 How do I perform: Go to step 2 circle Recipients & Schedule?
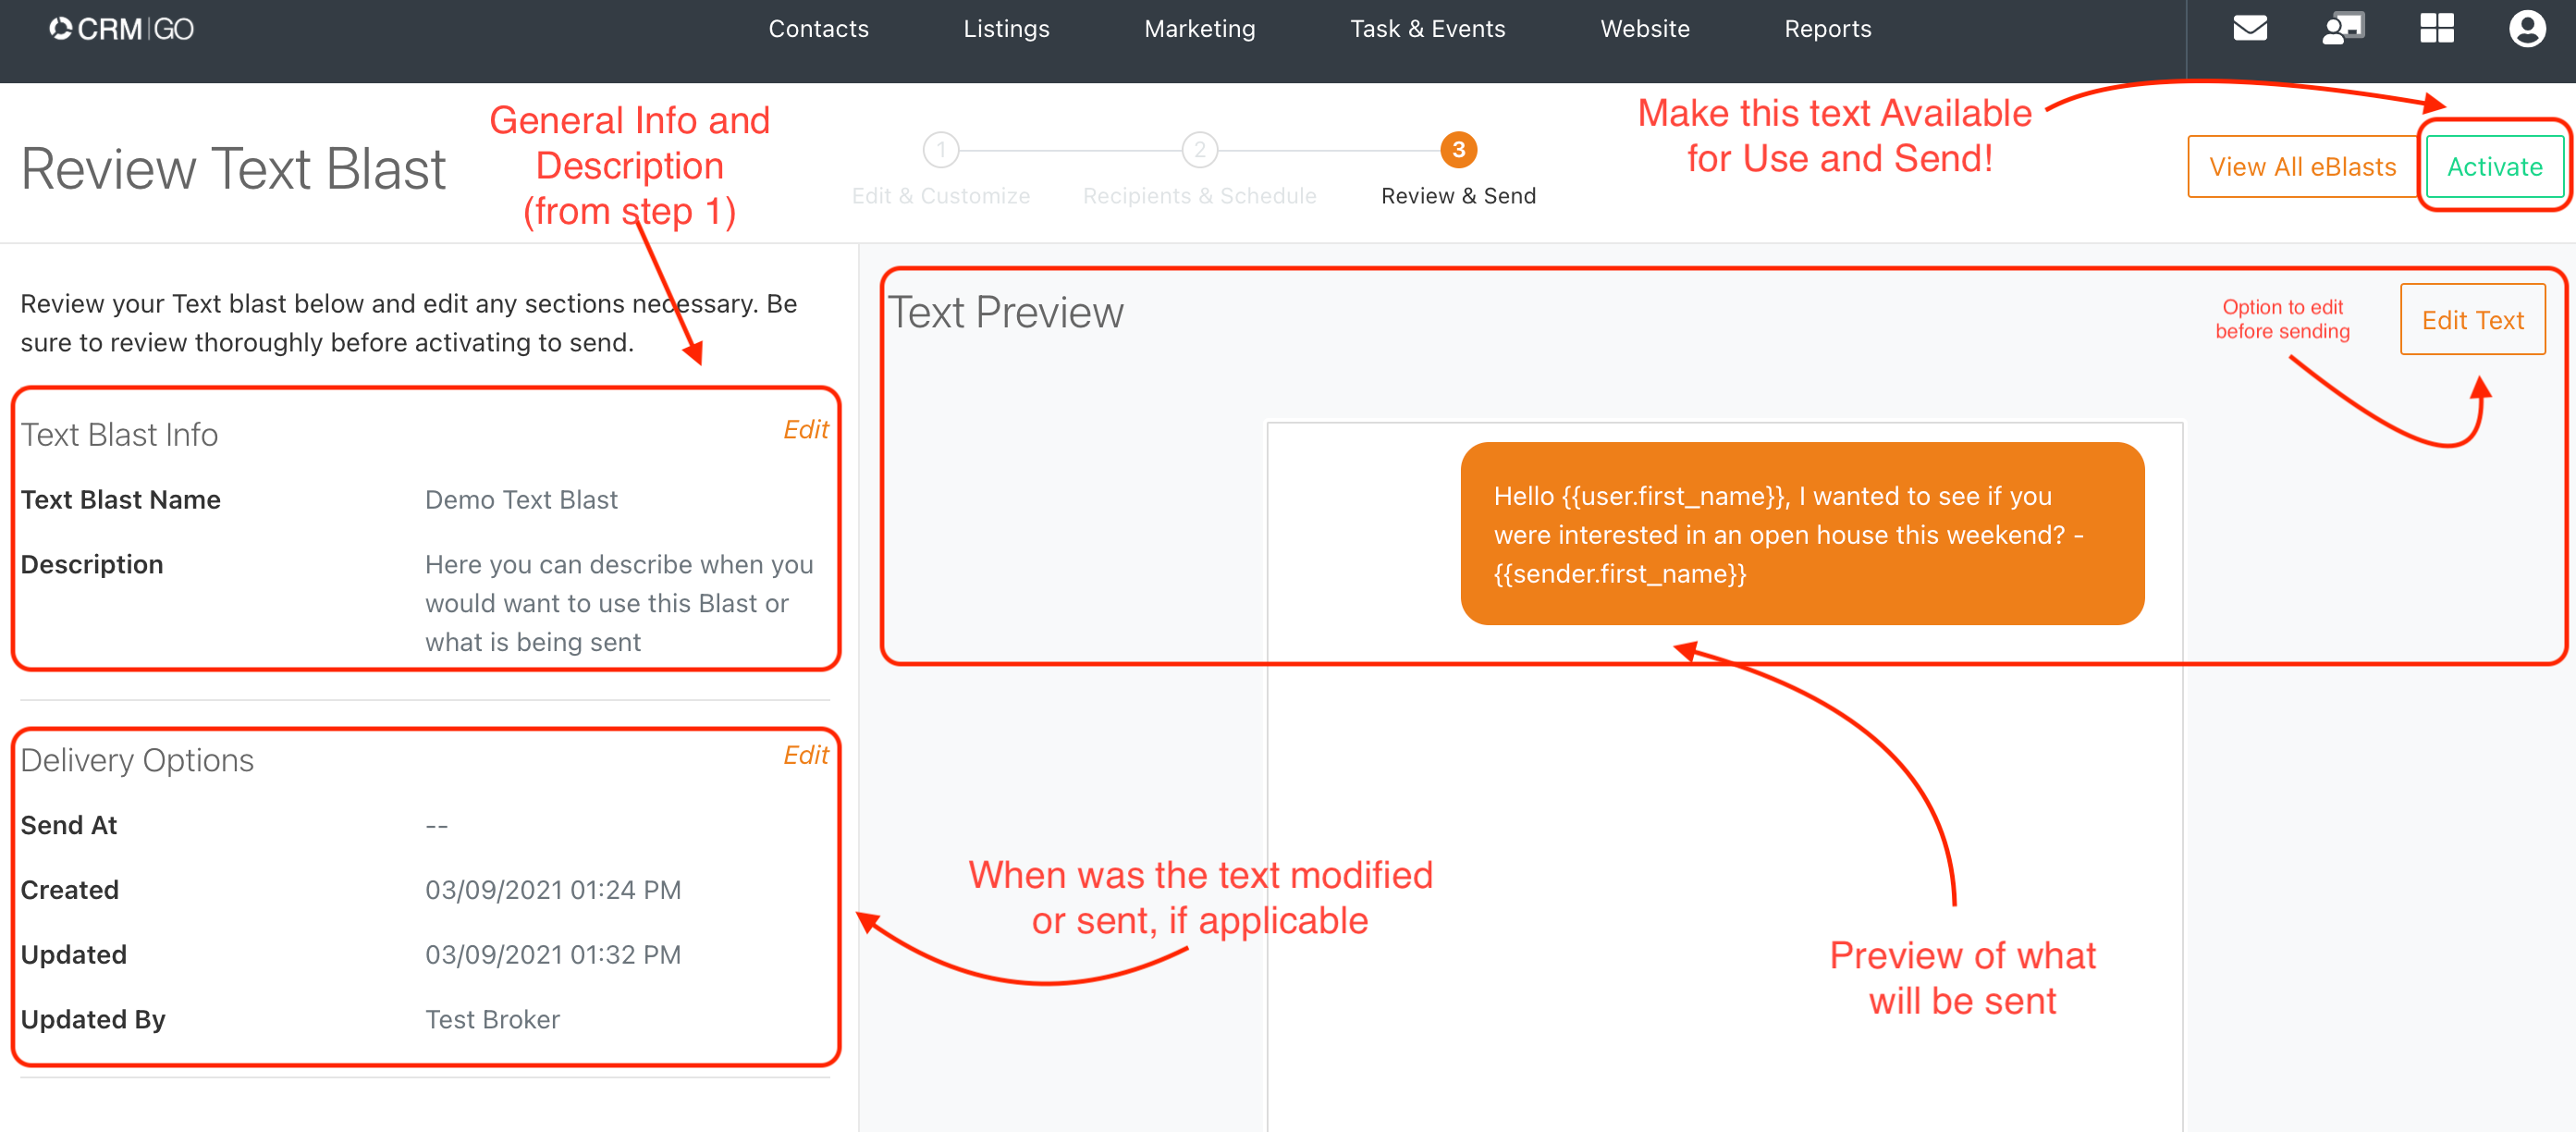[1199, 150]
